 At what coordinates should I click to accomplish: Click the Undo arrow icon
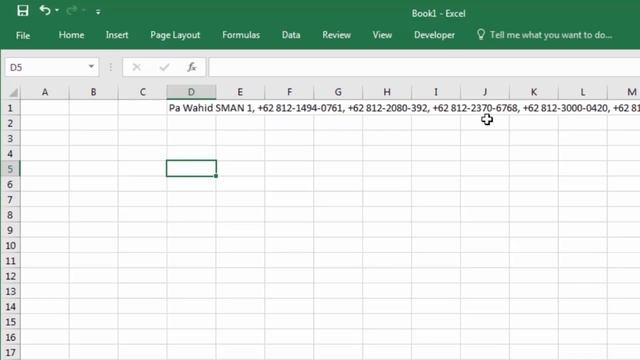click(x=45, y=10)
